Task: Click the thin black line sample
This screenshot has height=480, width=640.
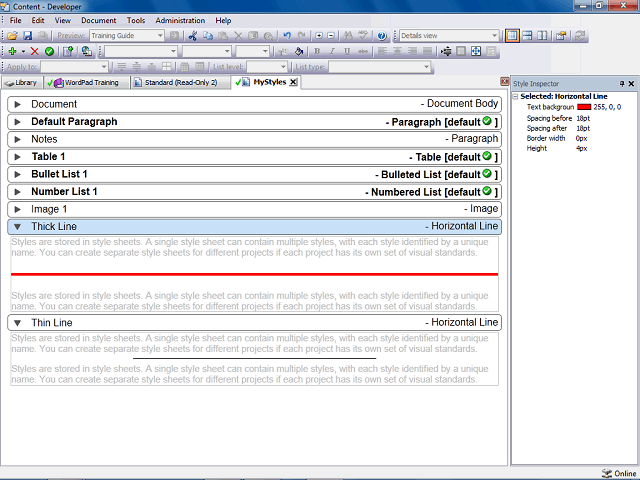Action: (254, 359)
